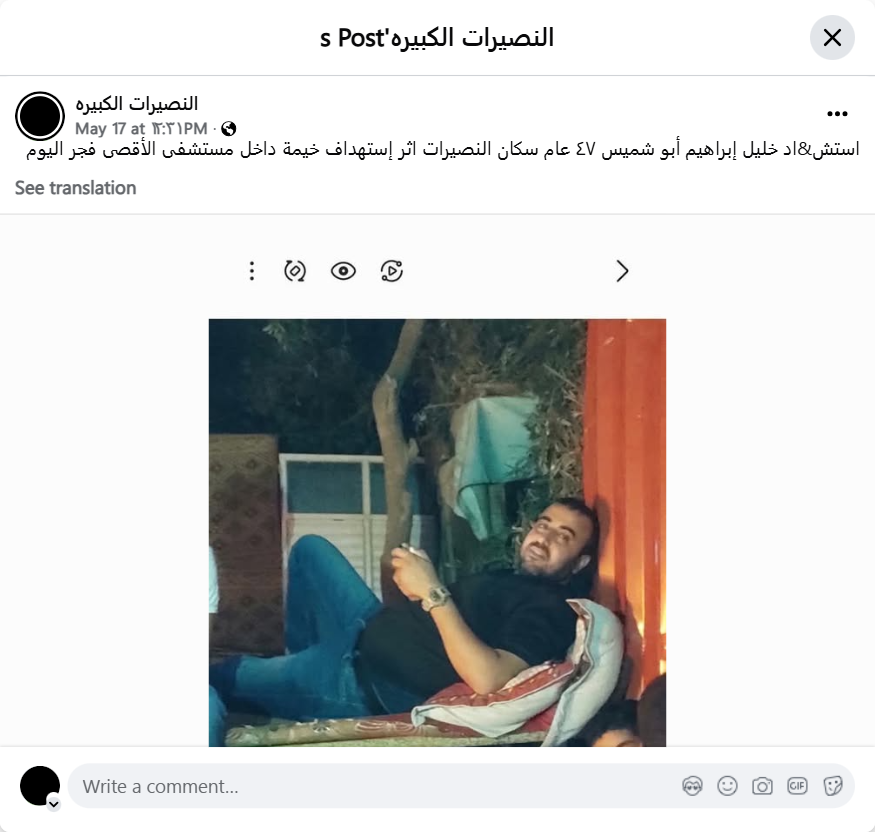Click the replay play-circle icon above photo
This screenshot has width=875, height=832.
392,271
